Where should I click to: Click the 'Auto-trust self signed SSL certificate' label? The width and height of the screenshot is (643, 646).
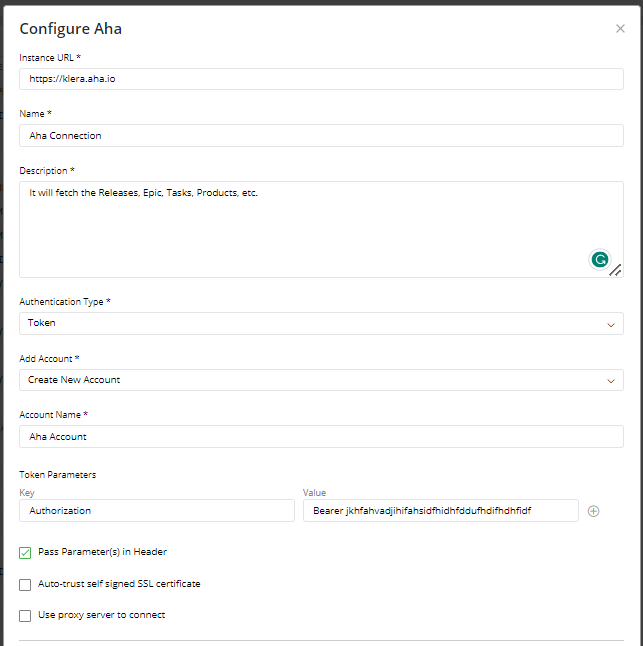coord(119,584)
